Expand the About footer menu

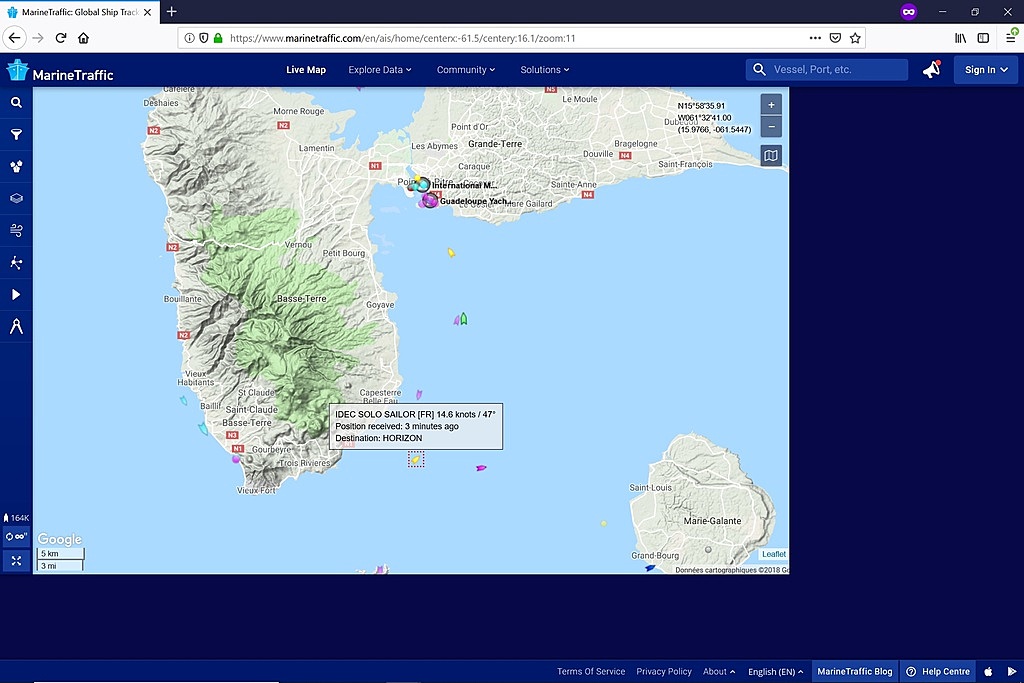click(x=719, y=671)
